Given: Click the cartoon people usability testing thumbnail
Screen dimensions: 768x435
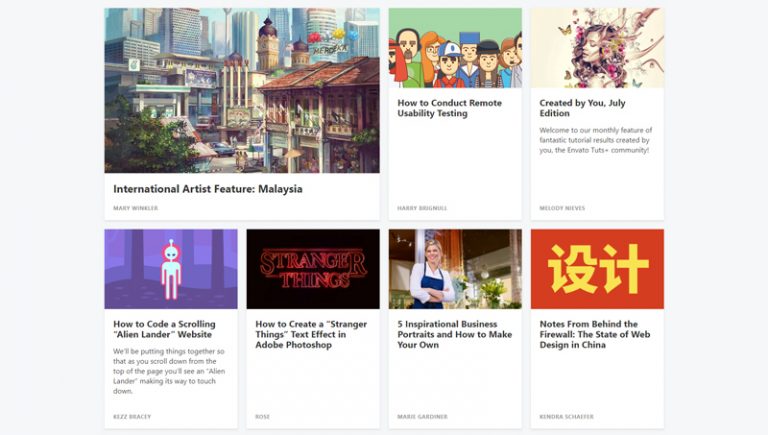Looking at the screenshot, I should (x=455, y=48).
